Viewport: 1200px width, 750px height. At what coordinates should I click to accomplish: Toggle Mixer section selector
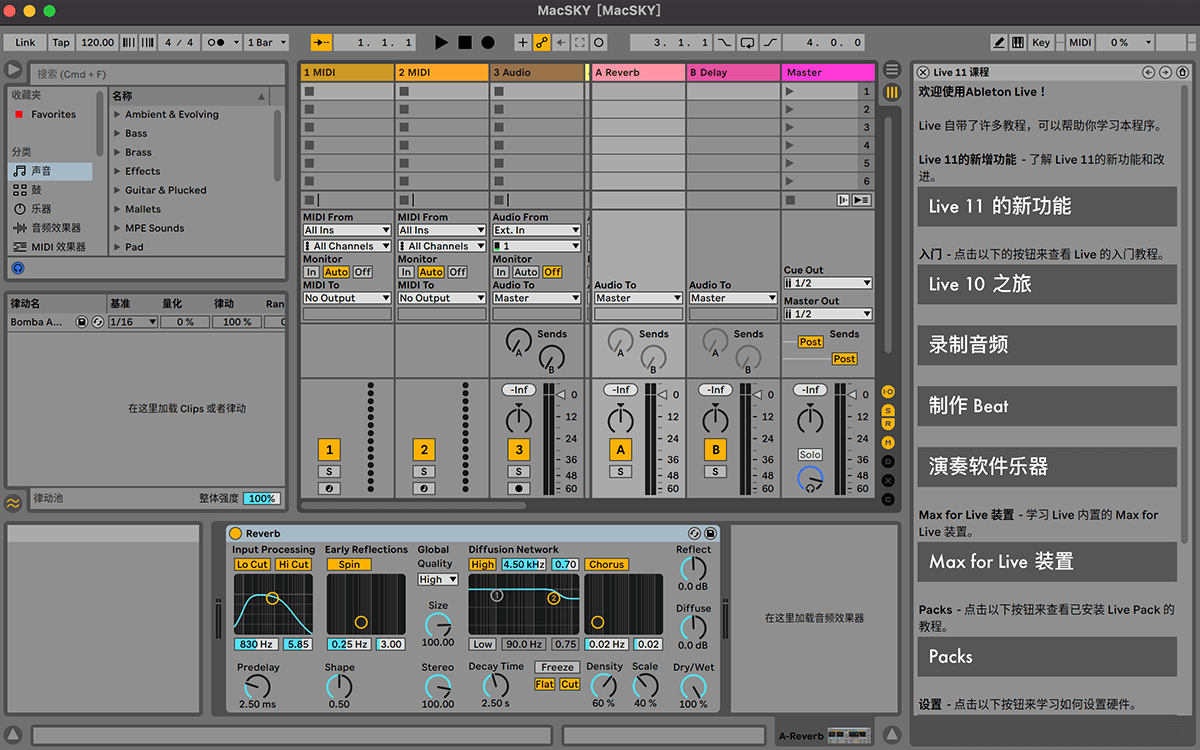pyautogui.click(x=888, y=443)
